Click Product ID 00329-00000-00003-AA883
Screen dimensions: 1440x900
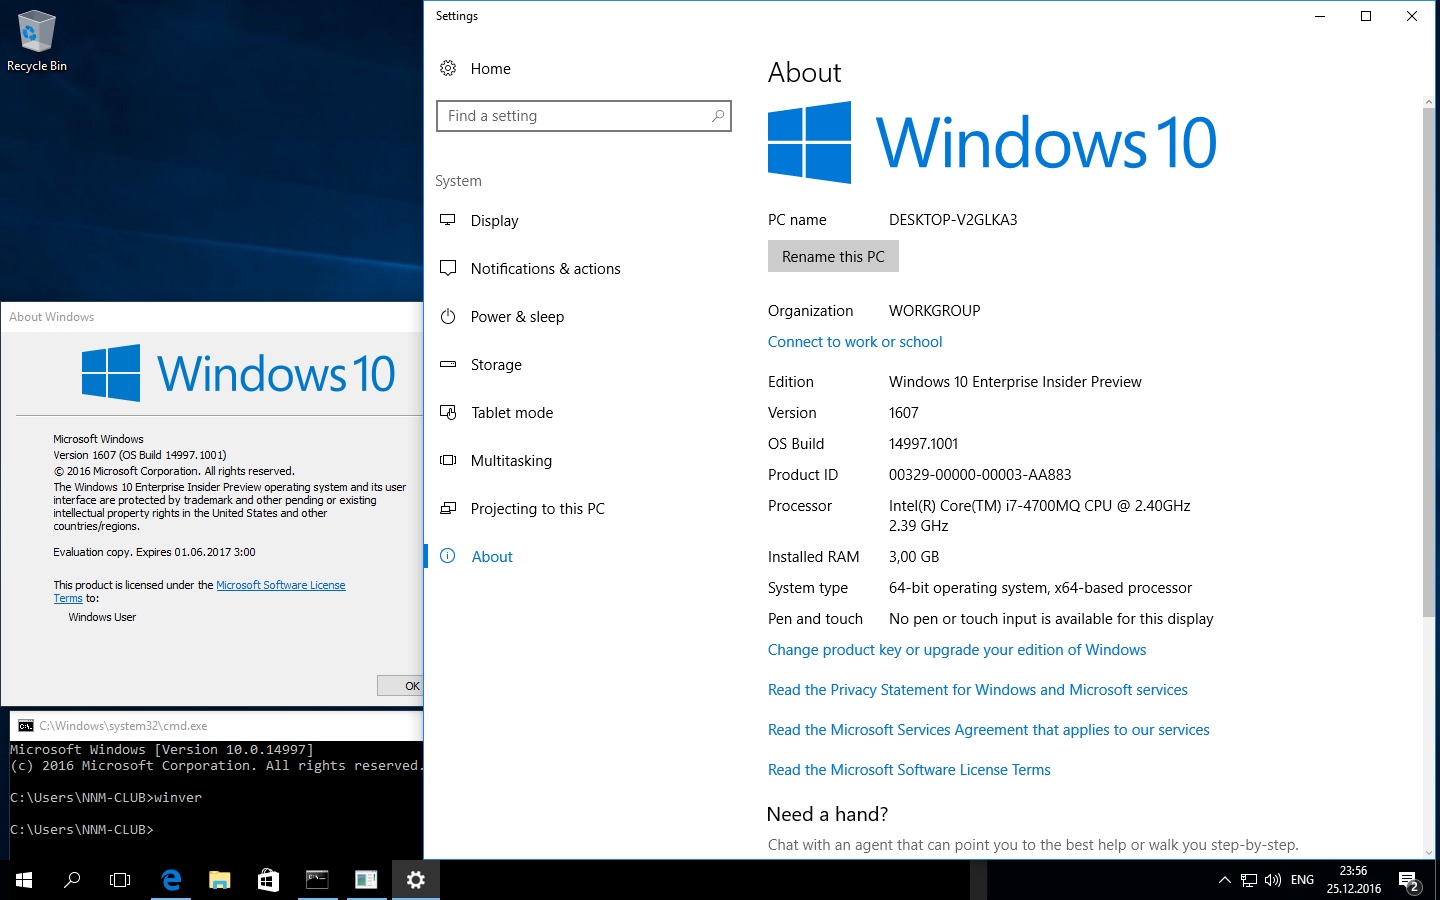(980, 475)
